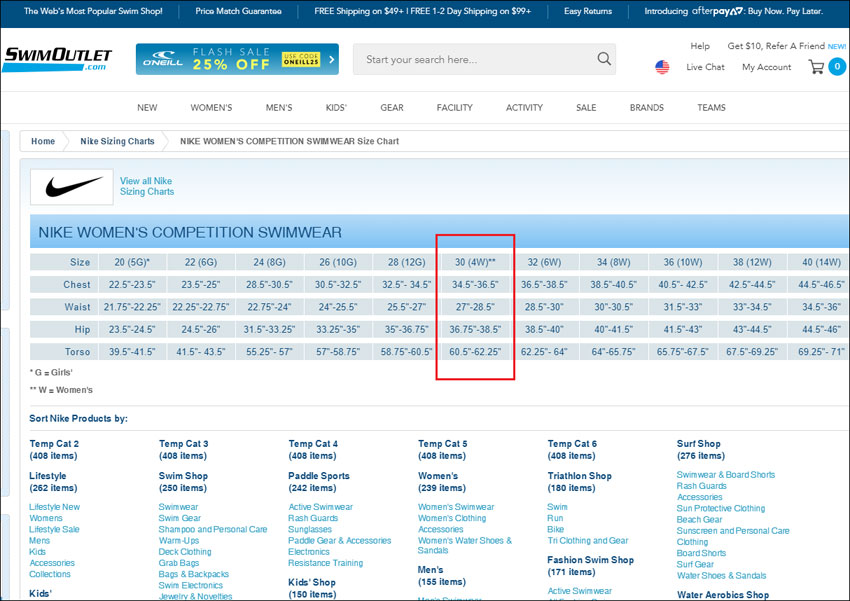Click hip value 36.75"-38.5"
The width and height of the screenshot is (850, 601).
[475, 329]
